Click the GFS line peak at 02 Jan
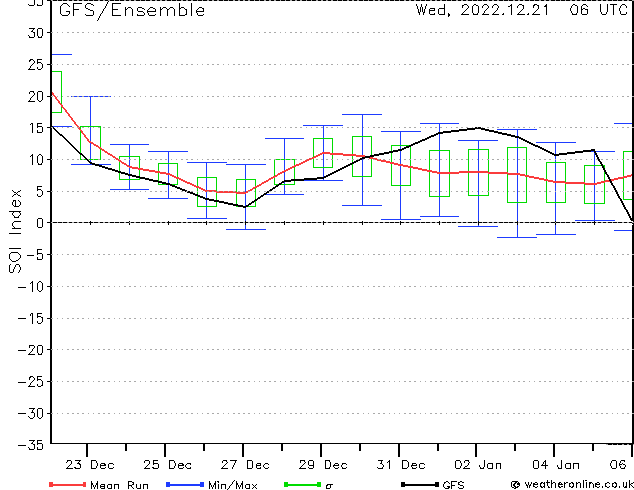The image size is (634, 490). (x=478, y=128)
